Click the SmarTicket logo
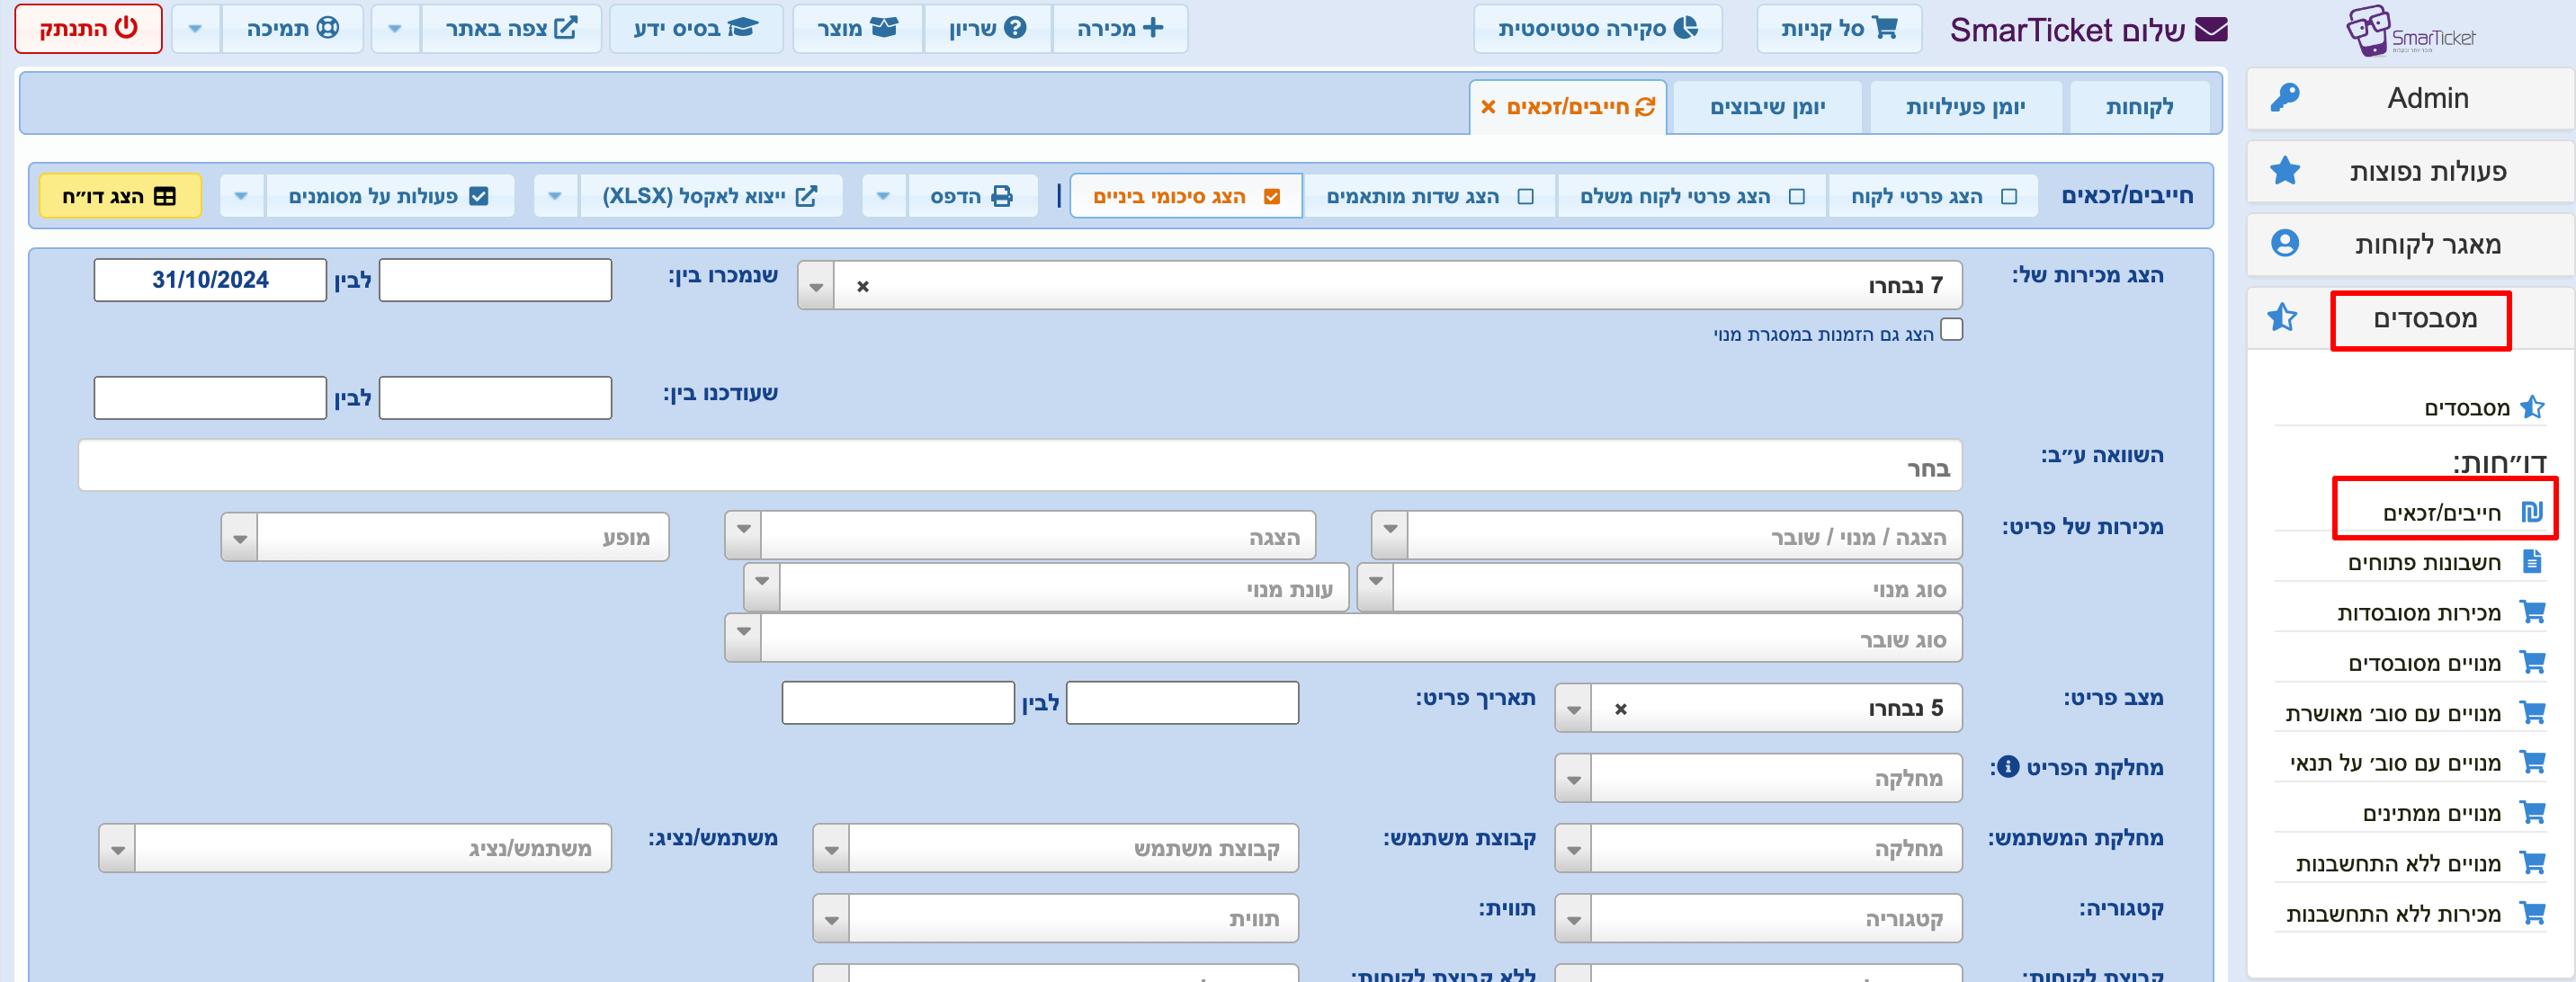 (x=2410, y=32)
